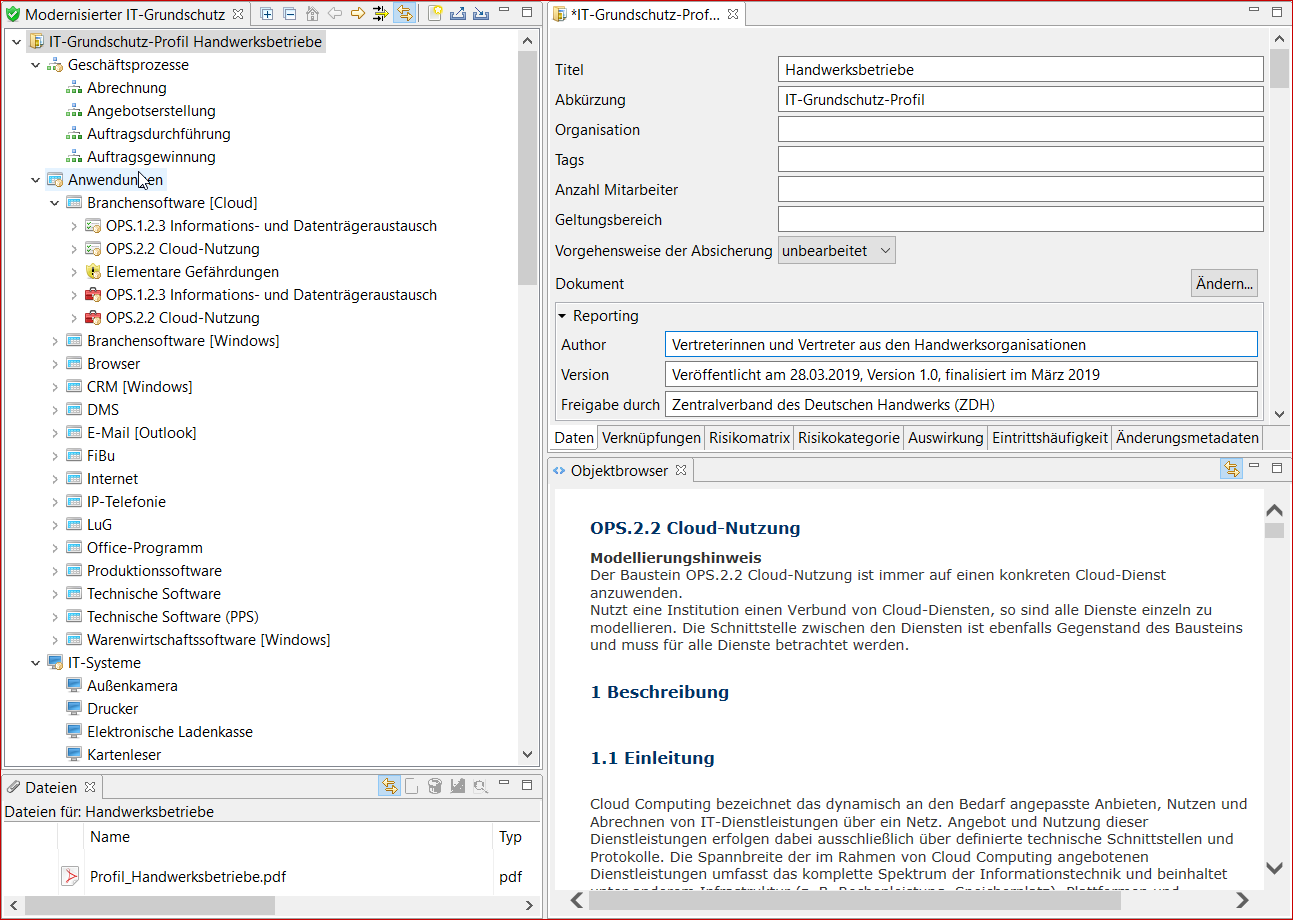Open the Vorgehensweise der Absicherung dropdown

[x=837, y=251]
